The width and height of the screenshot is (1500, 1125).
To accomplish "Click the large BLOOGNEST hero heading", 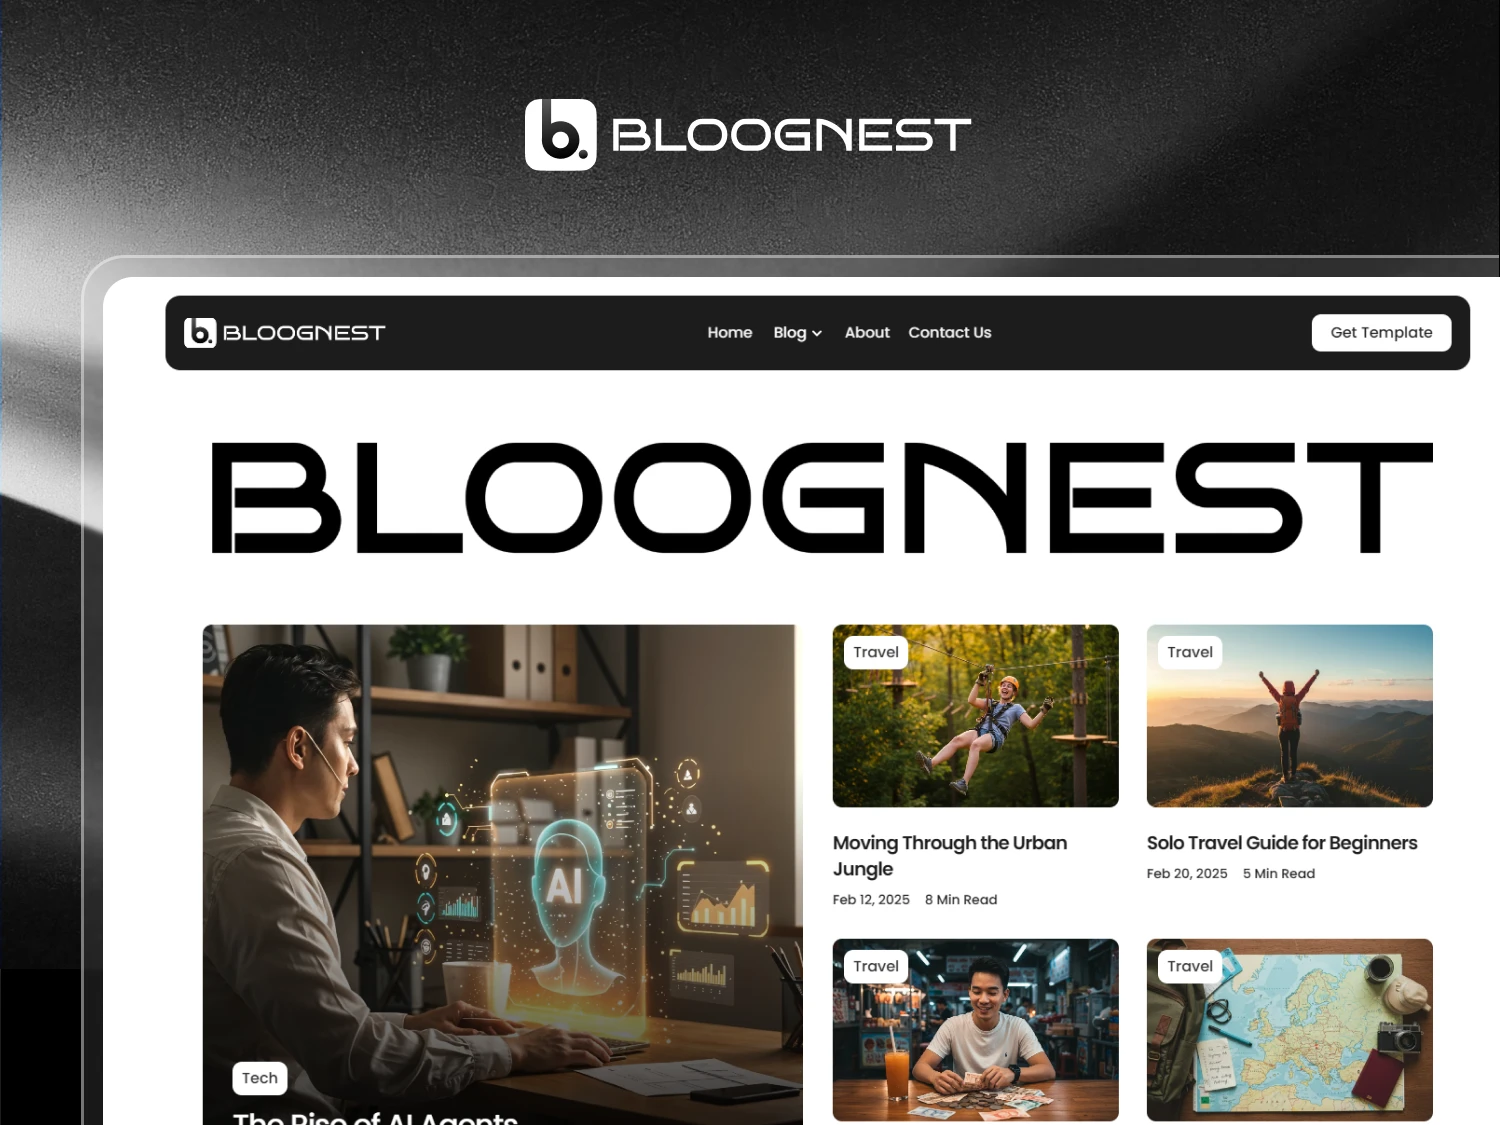I will [822, 497].
